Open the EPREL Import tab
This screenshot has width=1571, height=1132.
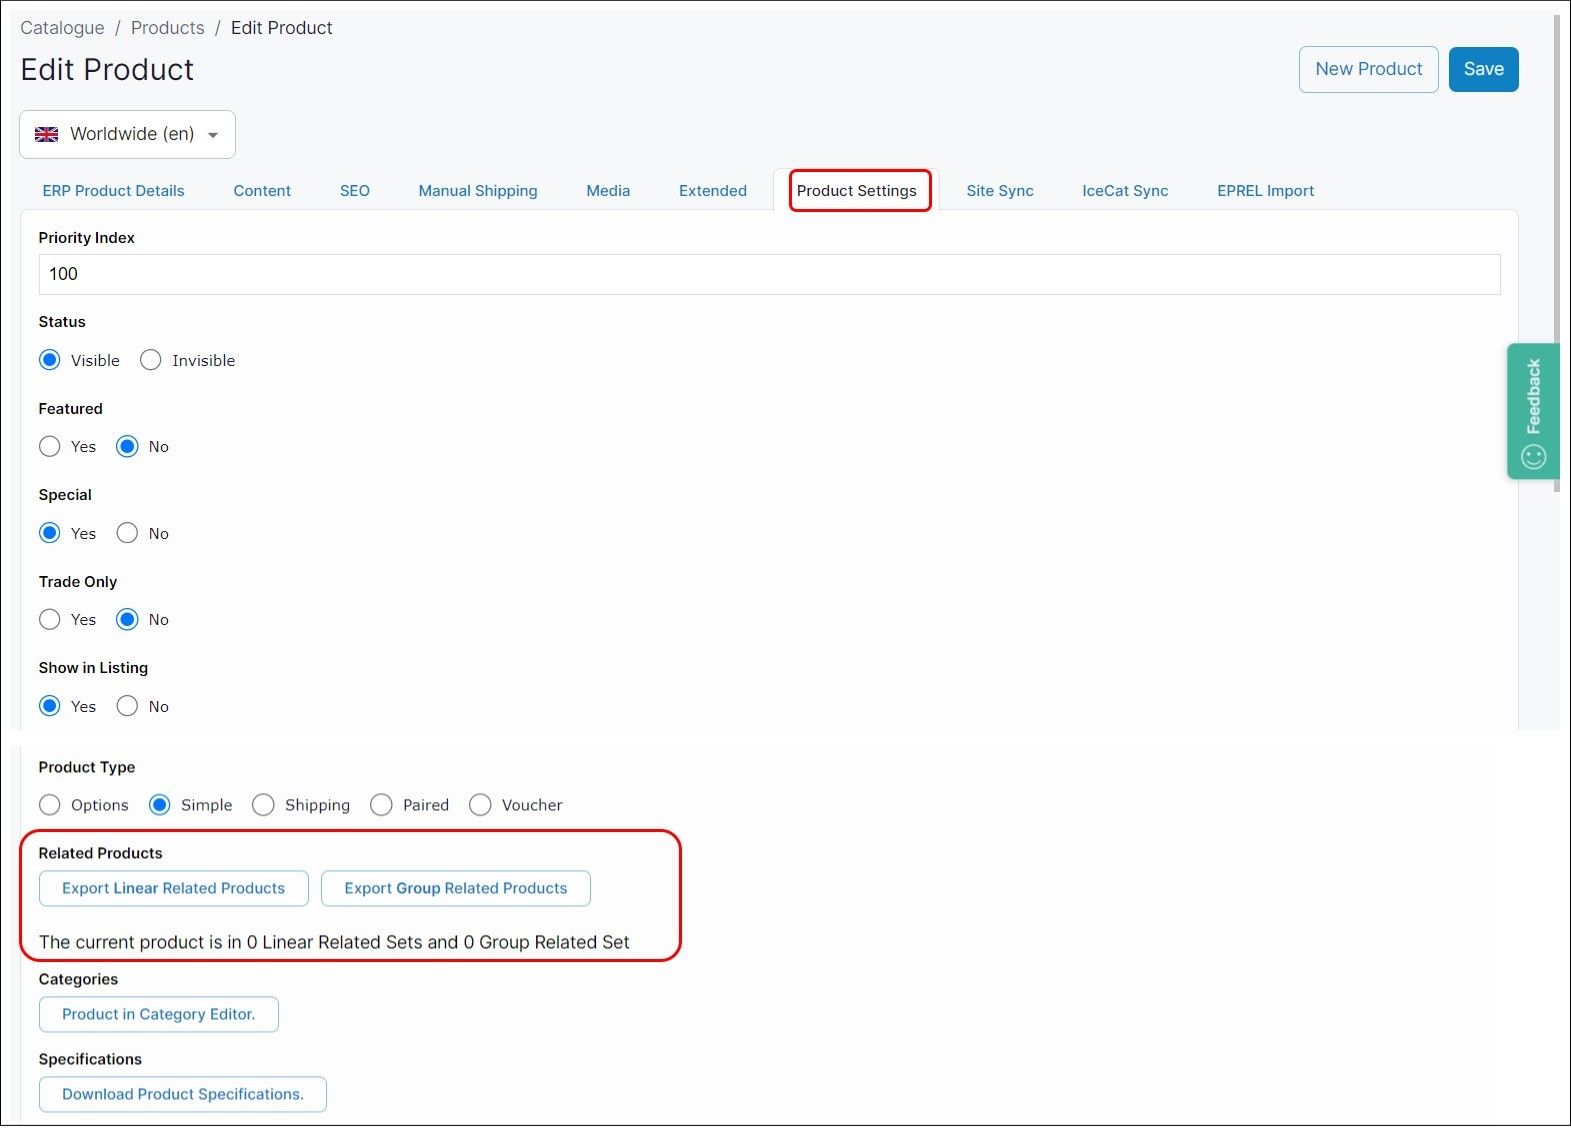pyautogui.click(x=1265, y=191)
